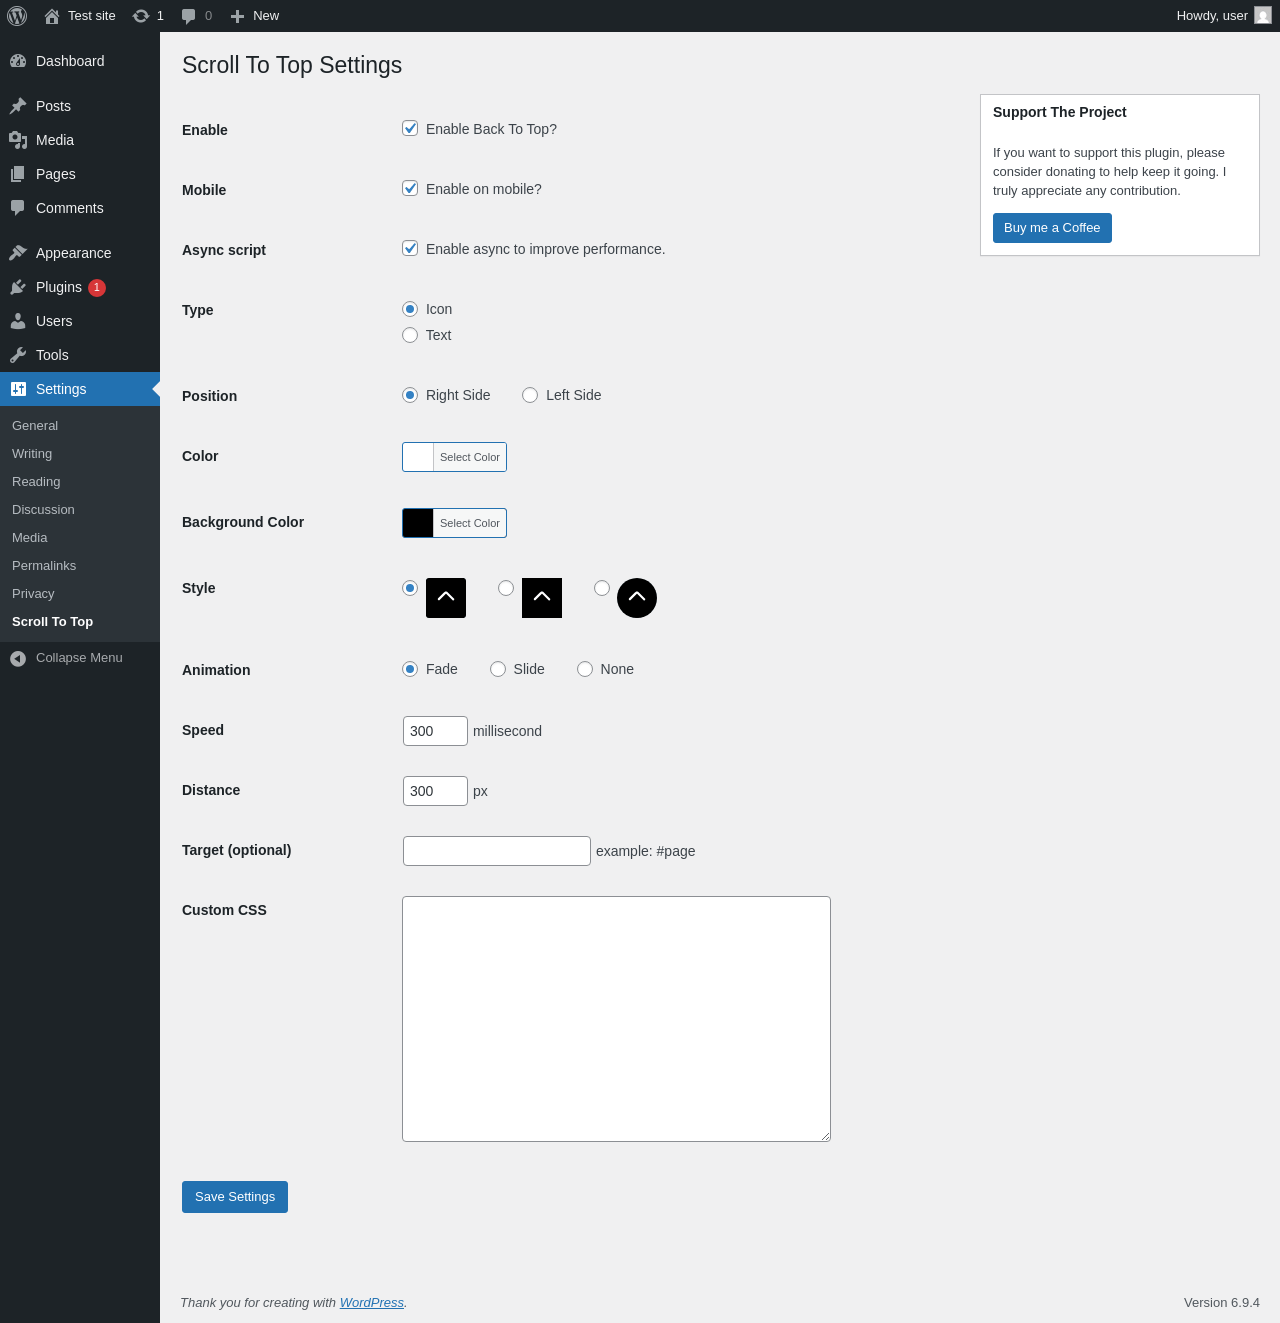Select the first style radio button
The height and width of the screenshot is (1323, 1280).
410,588
